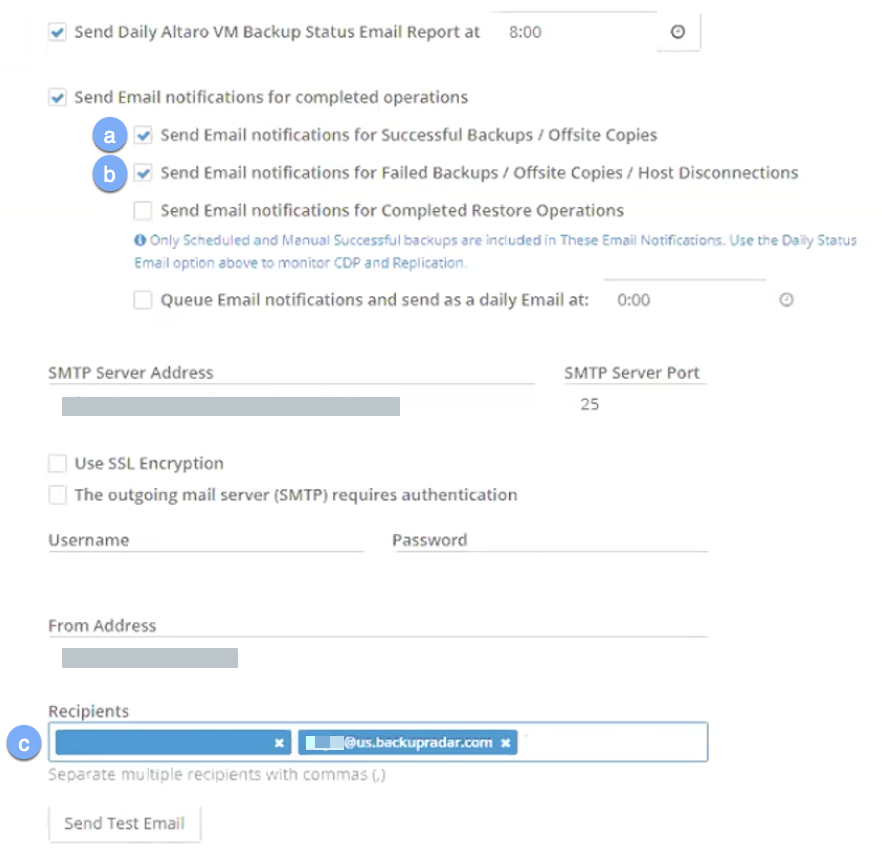Image resolution: width=882 pixels, height=868 pixels.
Task: Enable notifications for Completed Restore Operations
Action: [x=144, y=211]
